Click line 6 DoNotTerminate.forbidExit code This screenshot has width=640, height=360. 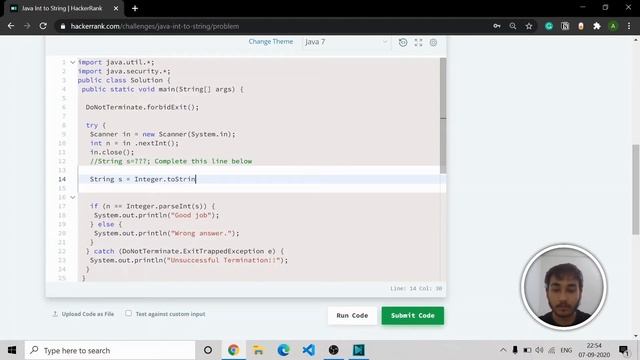coord(142,107)
